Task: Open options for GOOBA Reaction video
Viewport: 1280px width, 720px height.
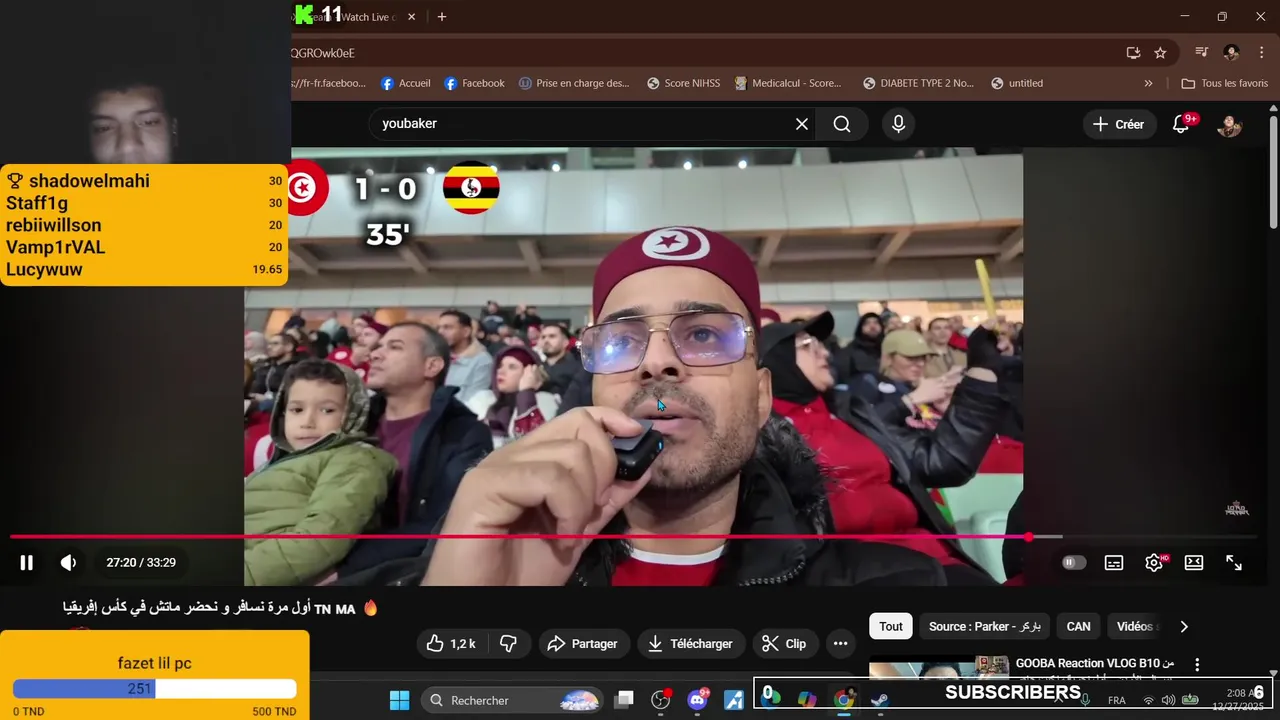Action: [1197, 665]
